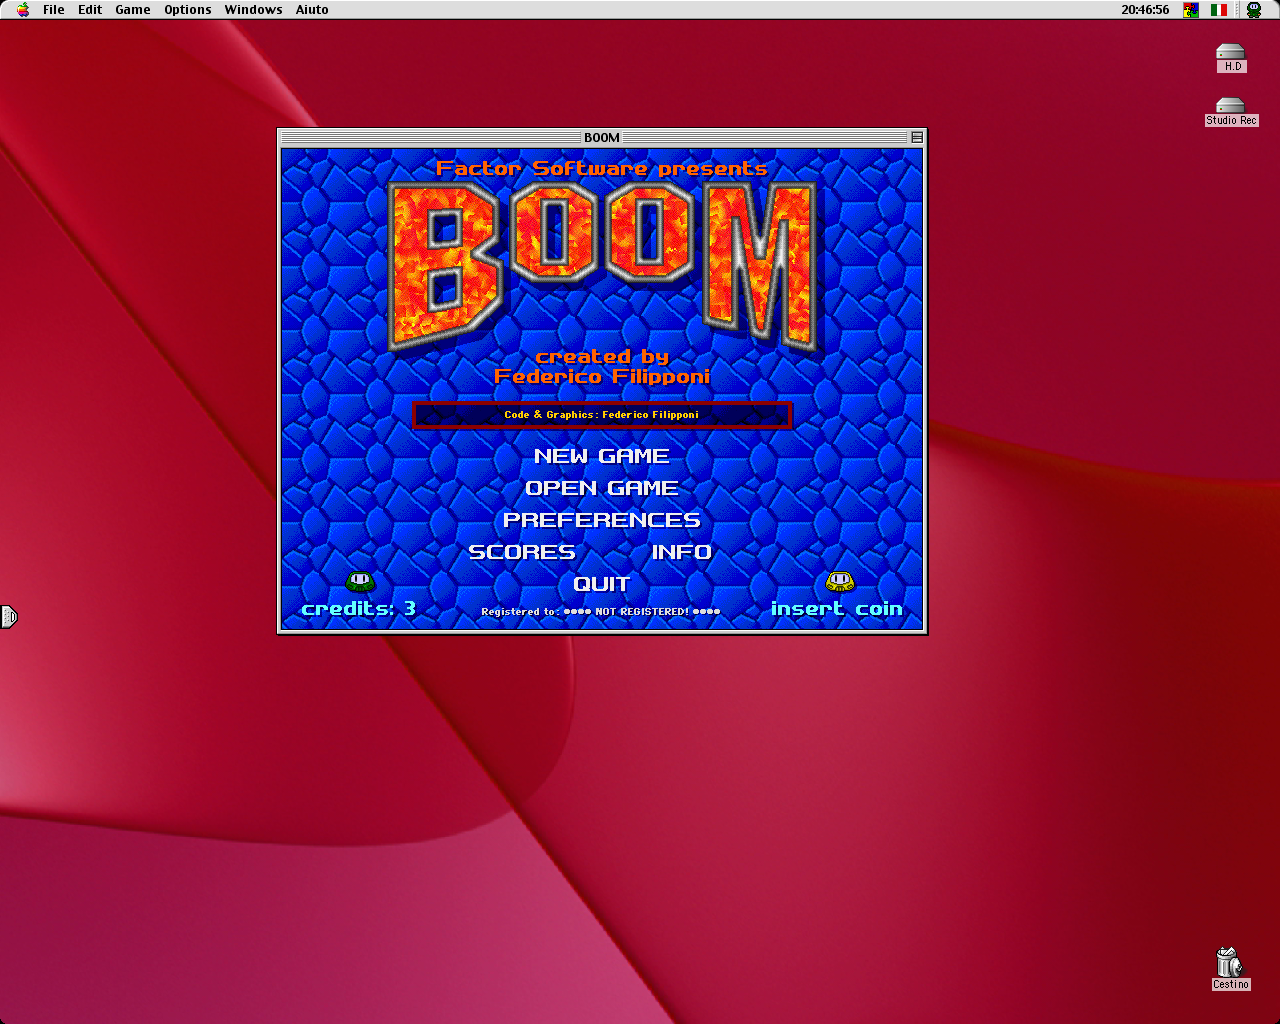Click the scrolling credits banner
This screenshot has width=1280, height=1024.
click(602, 415)
